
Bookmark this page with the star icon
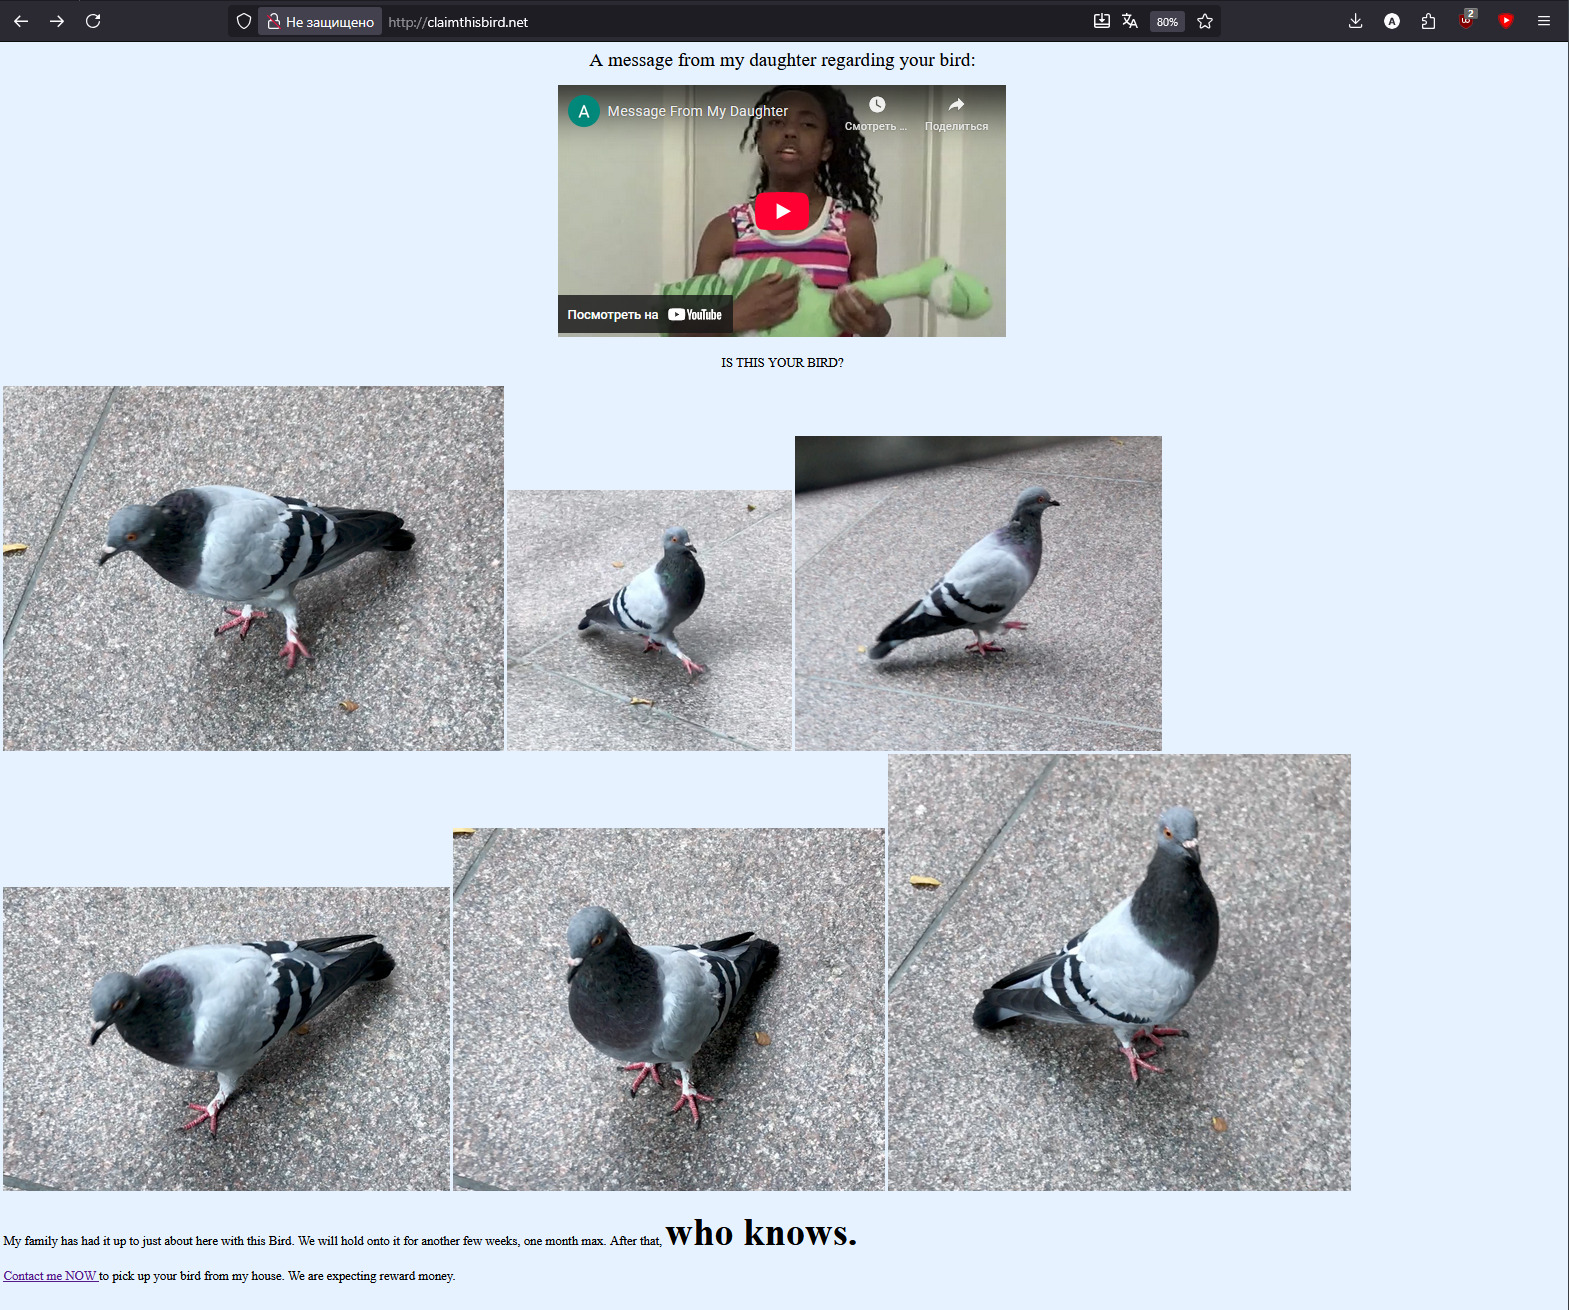1205,21
